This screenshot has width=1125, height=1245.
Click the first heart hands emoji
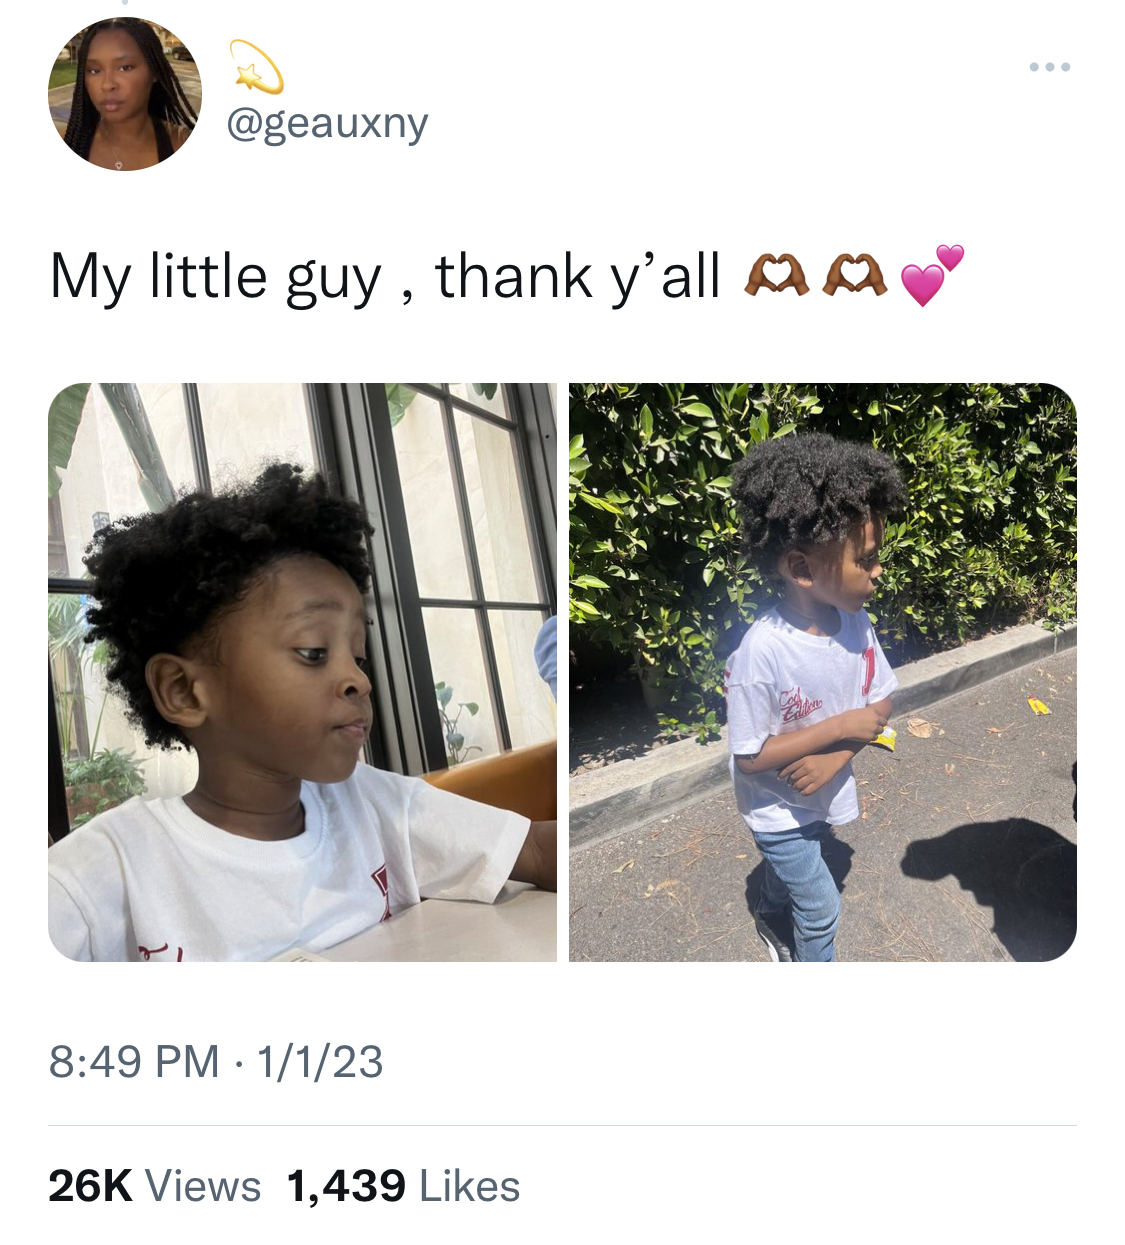coord(777,275)
